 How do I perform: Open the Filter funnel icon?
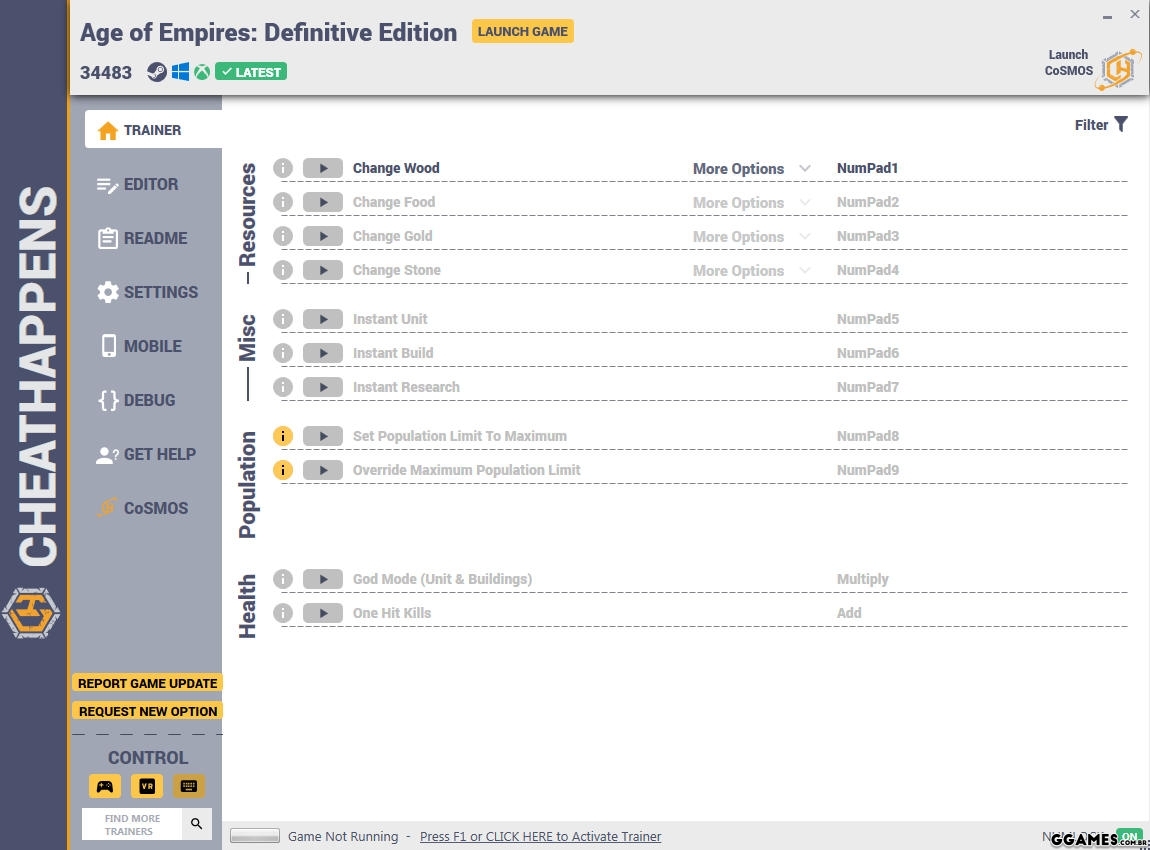click(x=1121, y=125)
